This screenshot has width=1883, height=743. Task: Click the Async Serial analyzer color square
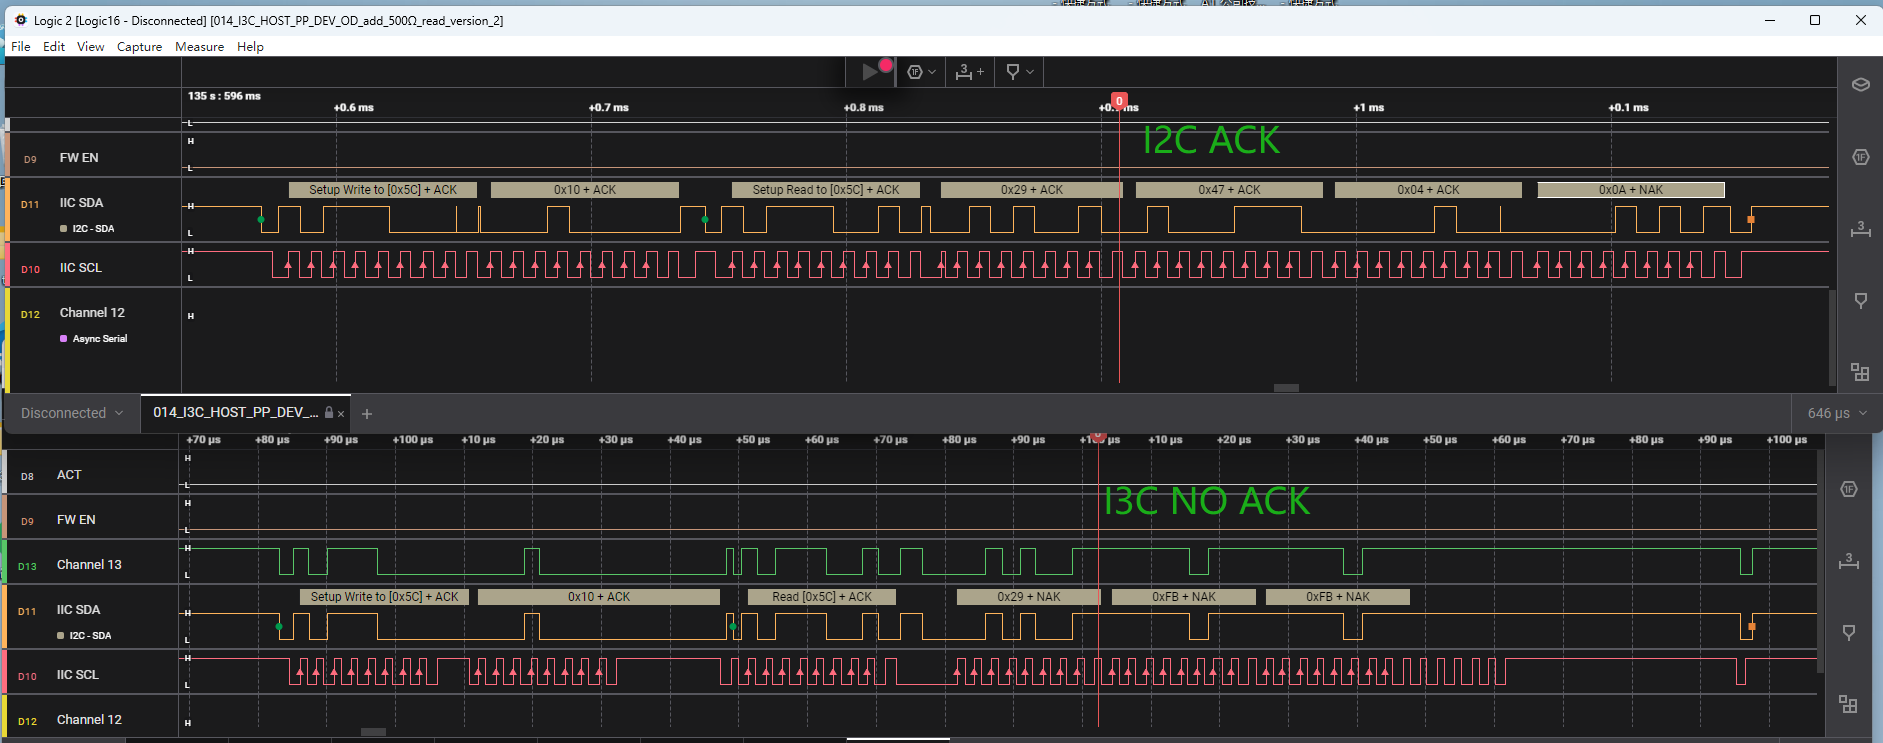(64, 339)
